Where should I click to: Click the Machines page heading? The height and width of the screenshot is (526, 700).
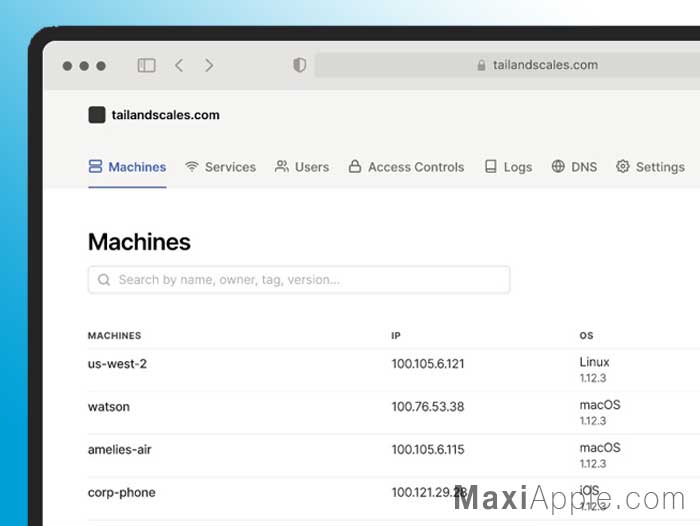point(139,242)
